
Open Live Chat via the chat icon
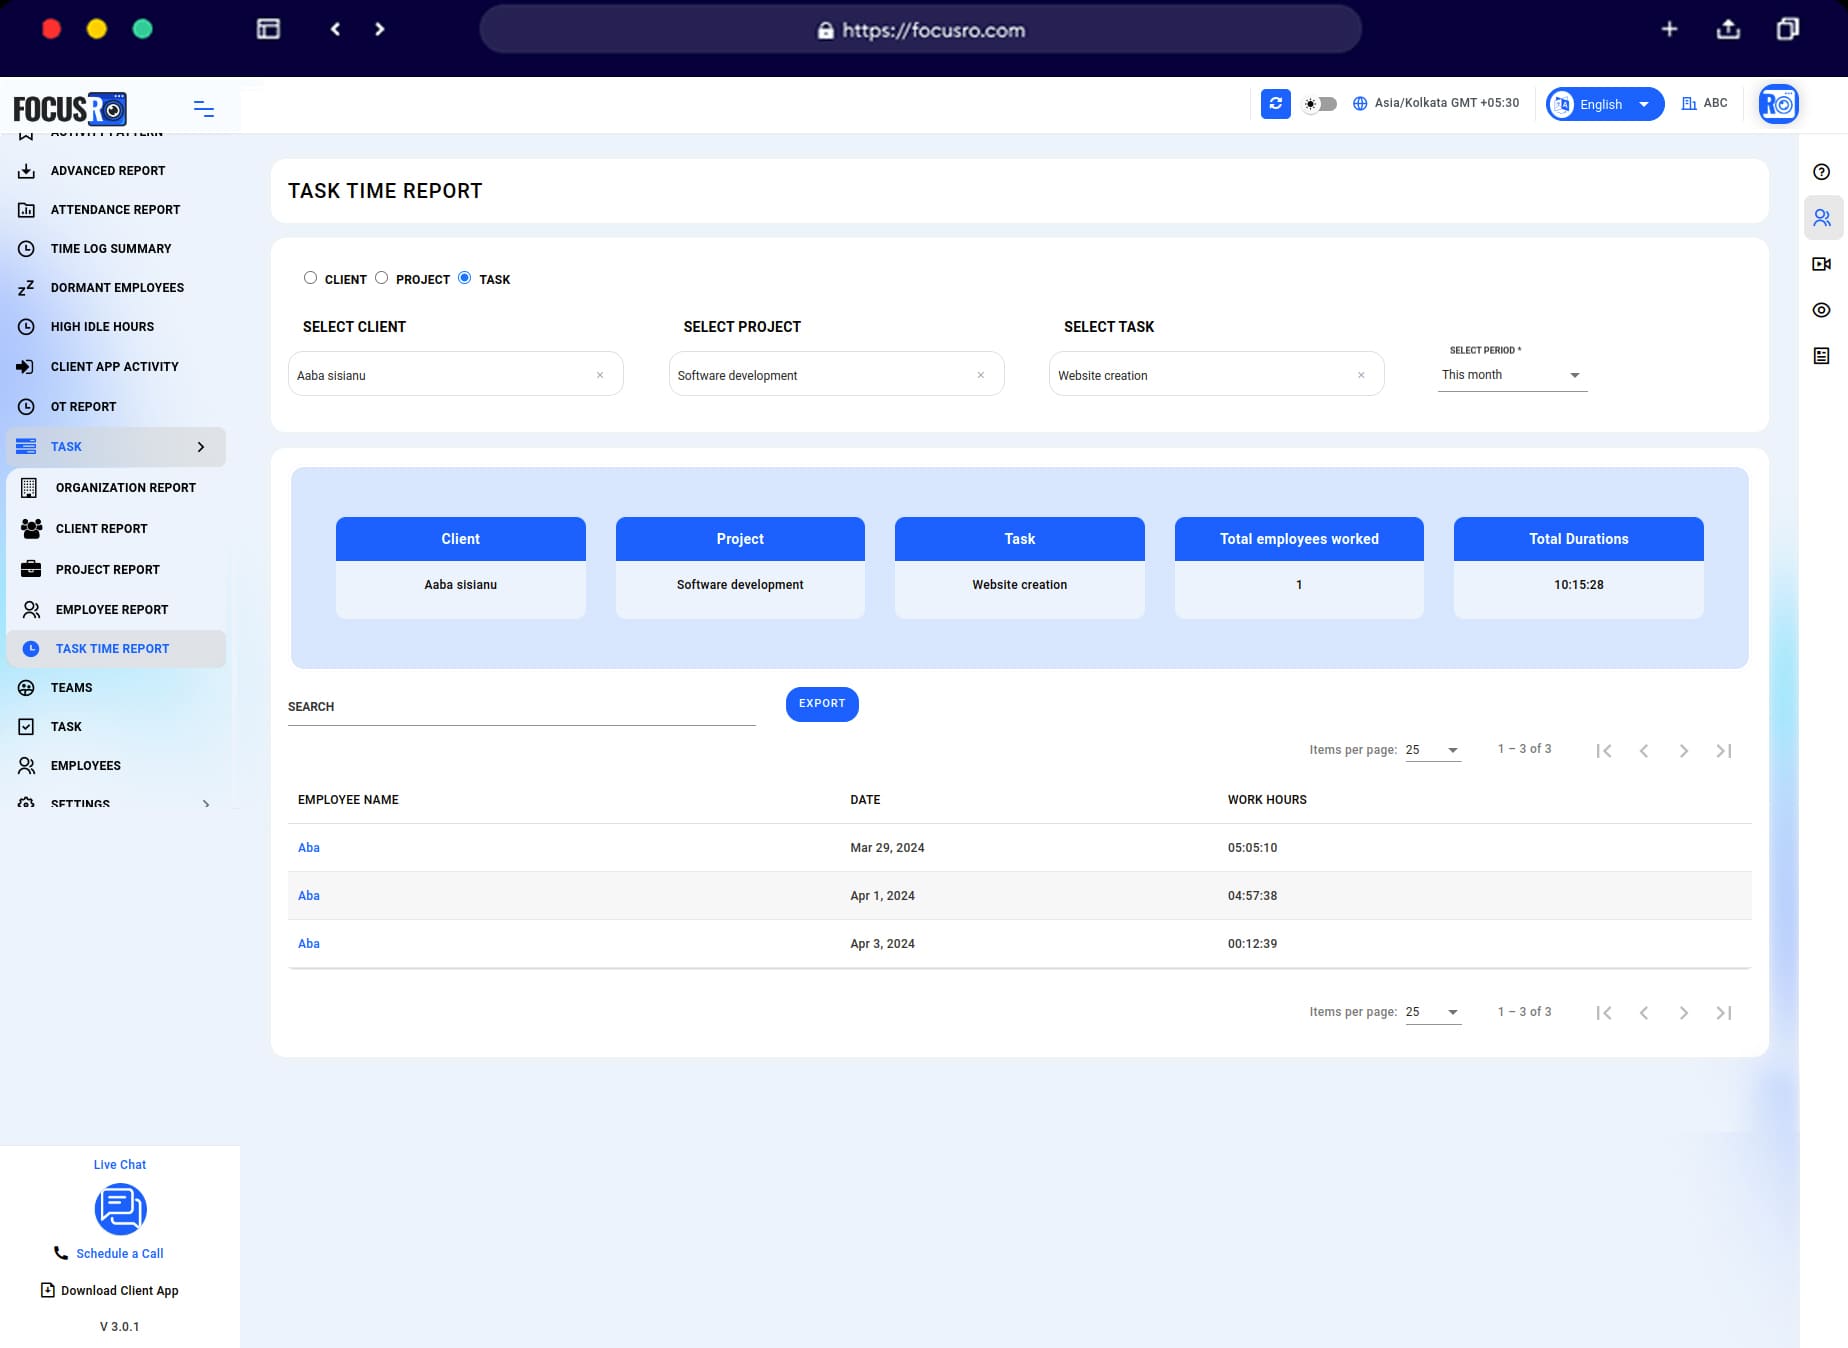tap(120, 1209)
